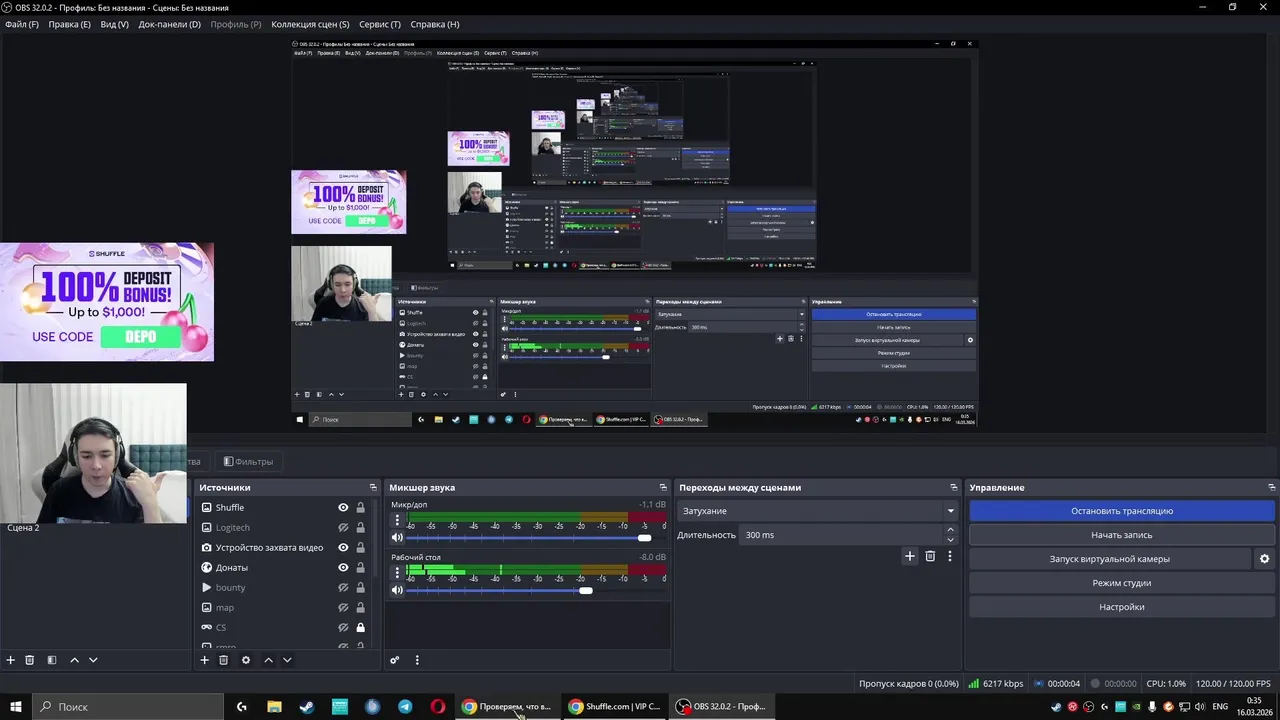Mute the Микр/доп speaker icon

click(397, 537)
